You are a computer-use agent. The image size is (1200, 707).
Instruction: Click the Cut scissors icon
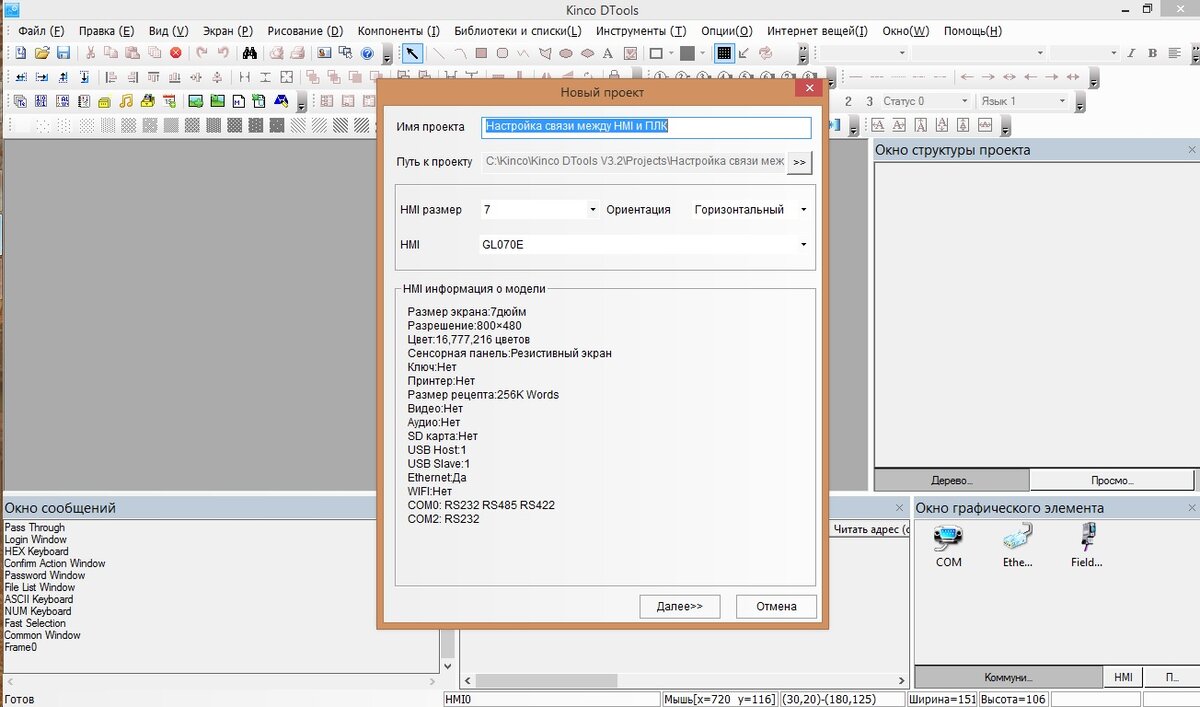[90, 53]
